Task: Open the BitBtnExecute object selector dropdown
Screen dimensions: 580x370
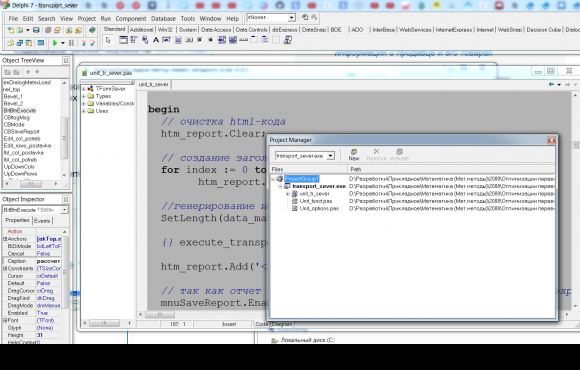Action: (65, 210)
